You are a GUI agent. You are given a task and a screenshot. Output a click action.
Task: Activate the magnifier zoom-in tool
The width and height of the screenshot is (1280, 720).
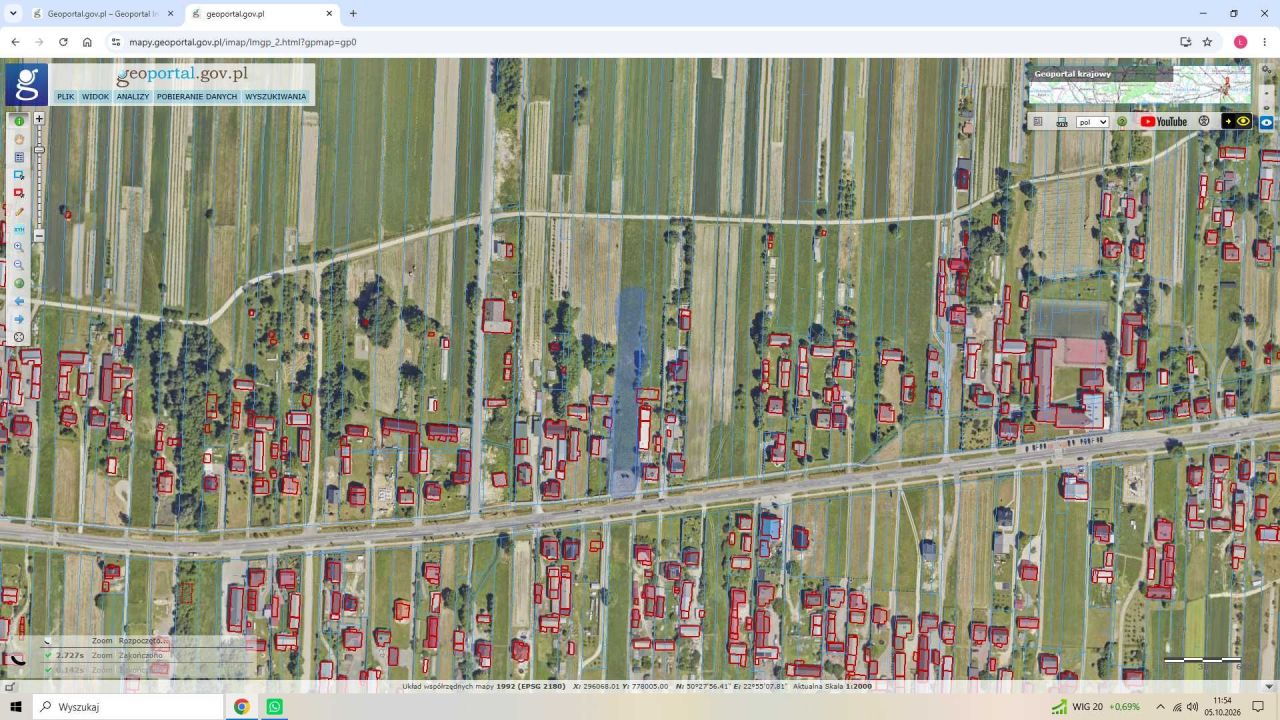(x=19, y=247)
